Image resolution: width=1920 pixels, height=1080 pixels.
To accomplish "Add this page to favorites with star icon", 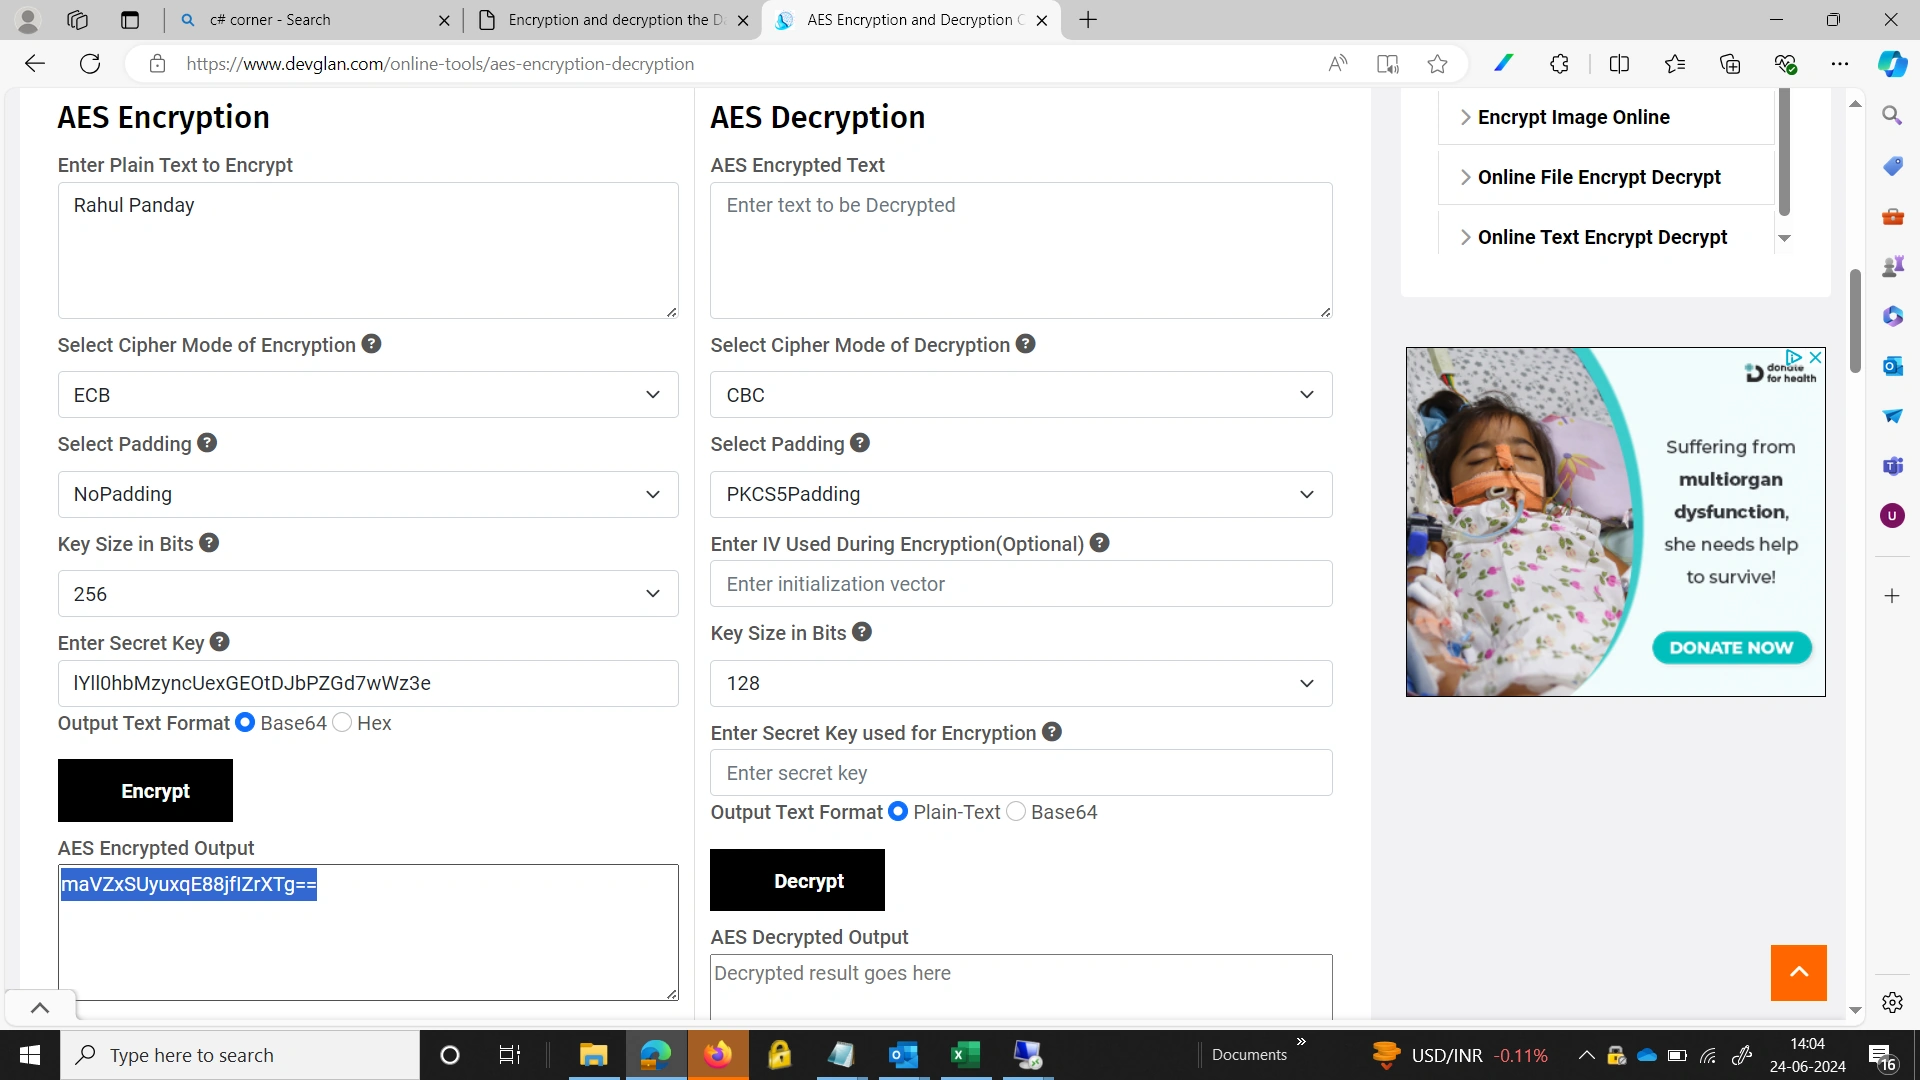I will tap(1437, 64).
